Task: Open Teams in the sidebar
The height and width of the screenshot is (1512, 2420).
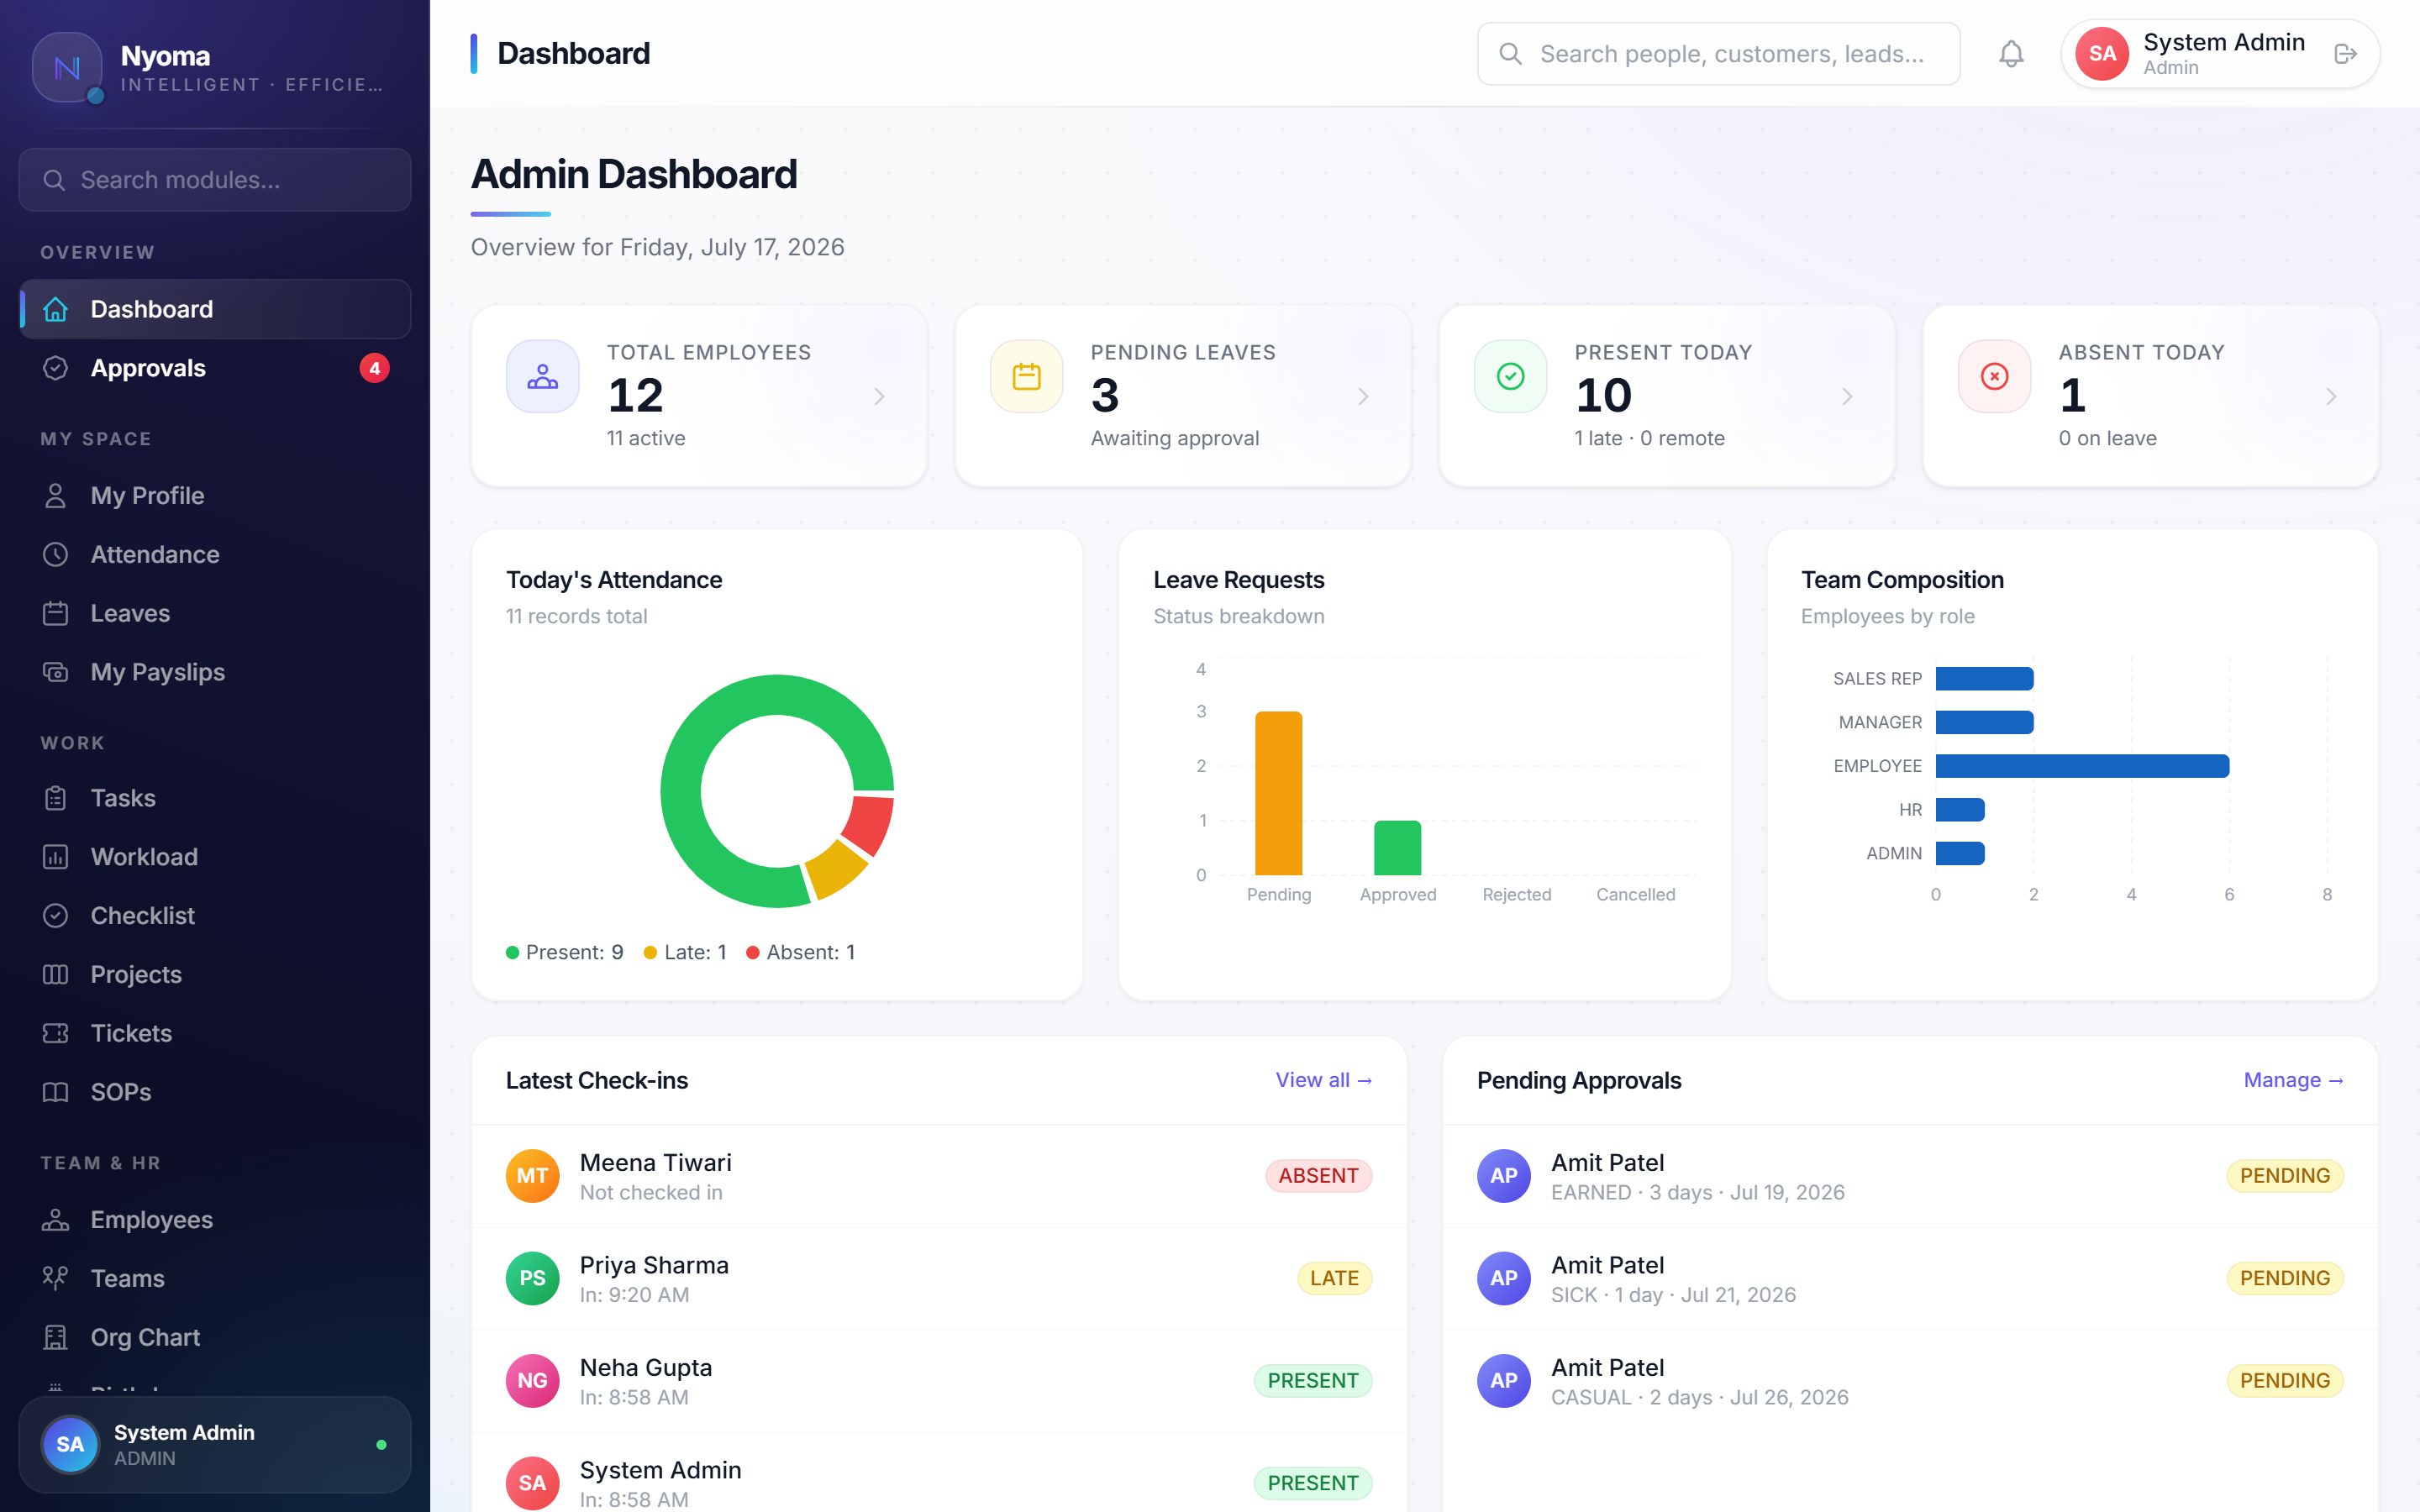Action: coord(215,1279)
